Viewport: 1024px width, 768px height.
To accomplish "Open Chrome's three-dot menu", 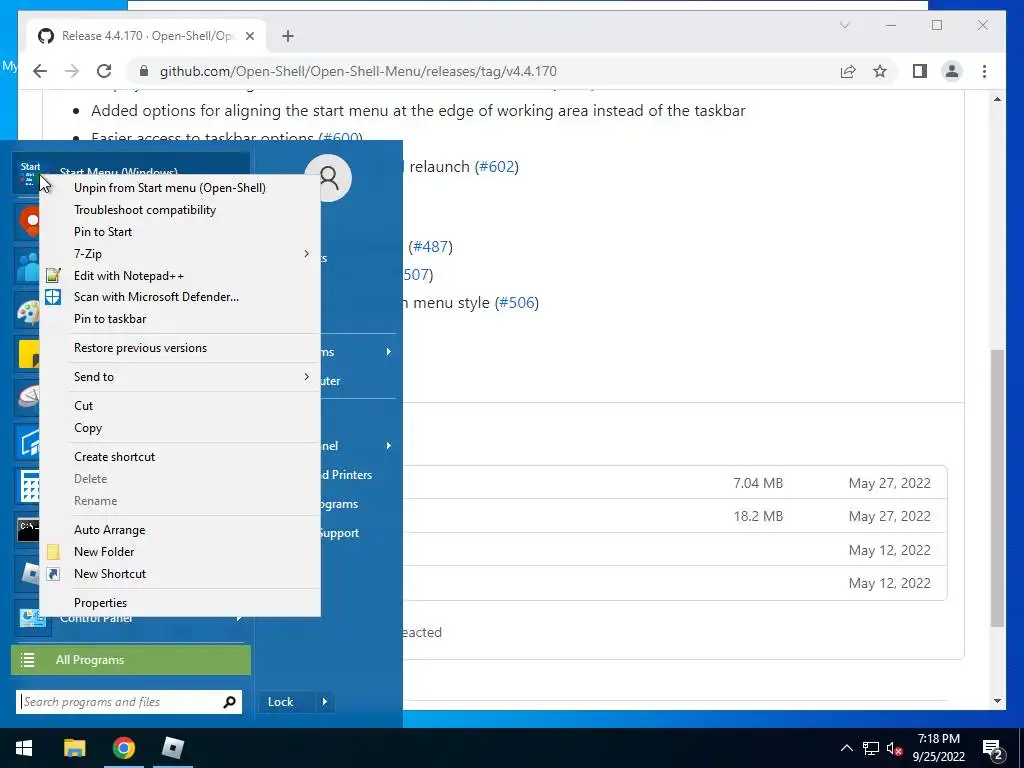I will click(x=984, y=71).
